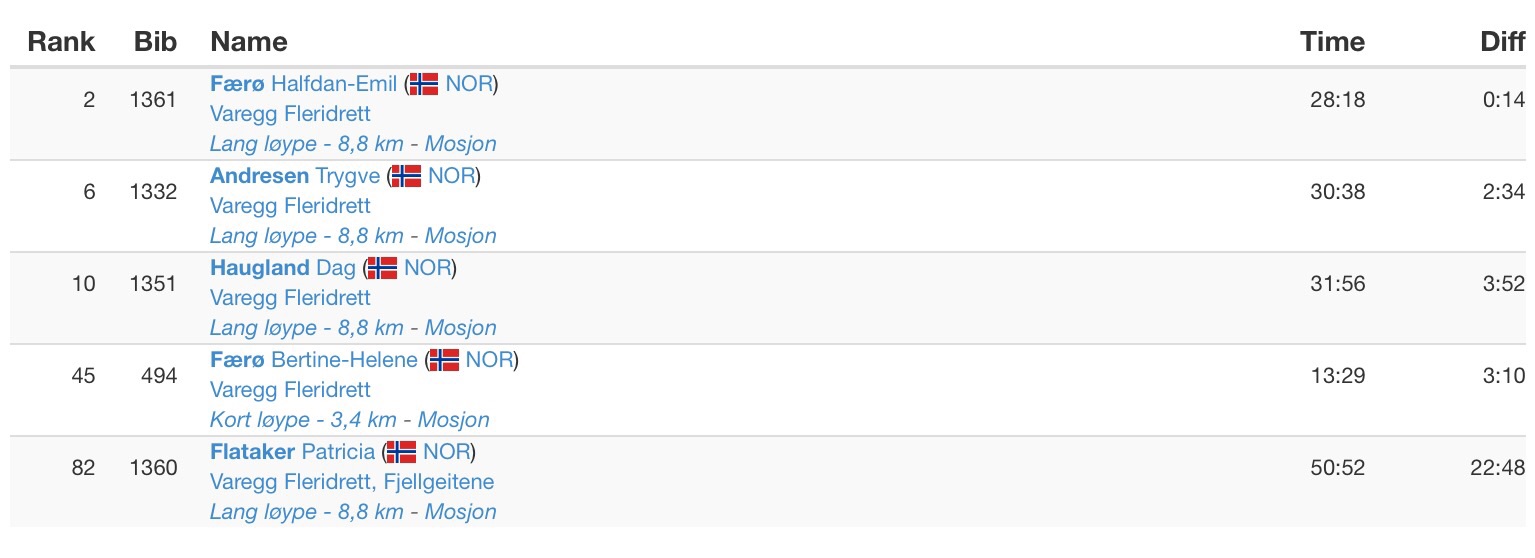Screen dimensions: 1535x558
Task: Click the Rank column header
Action: (61, 42)
